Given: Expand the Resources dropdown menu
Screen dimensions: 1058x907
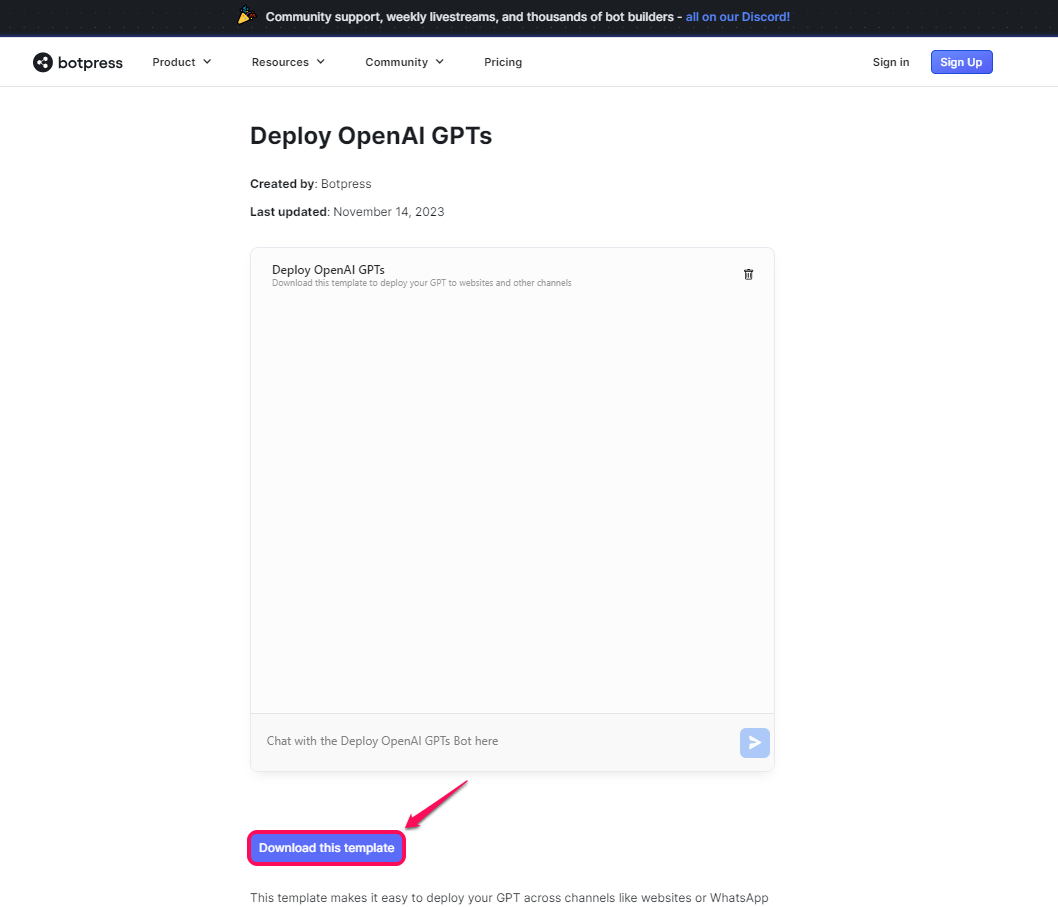Looking at the screenshot, I should click(x=288, y=62).
